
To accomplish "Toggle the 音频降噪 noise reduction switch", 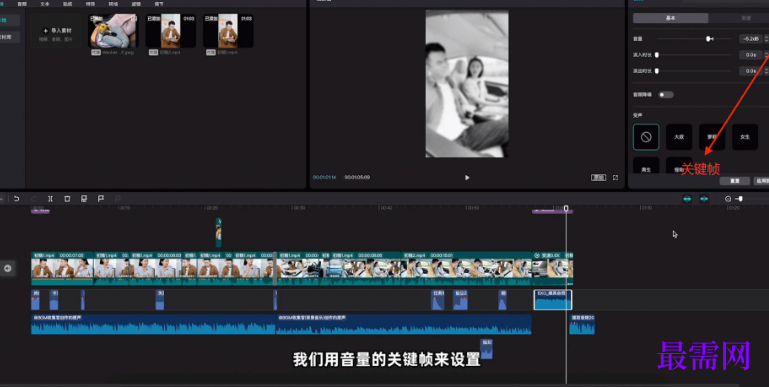I will point(666,95).
